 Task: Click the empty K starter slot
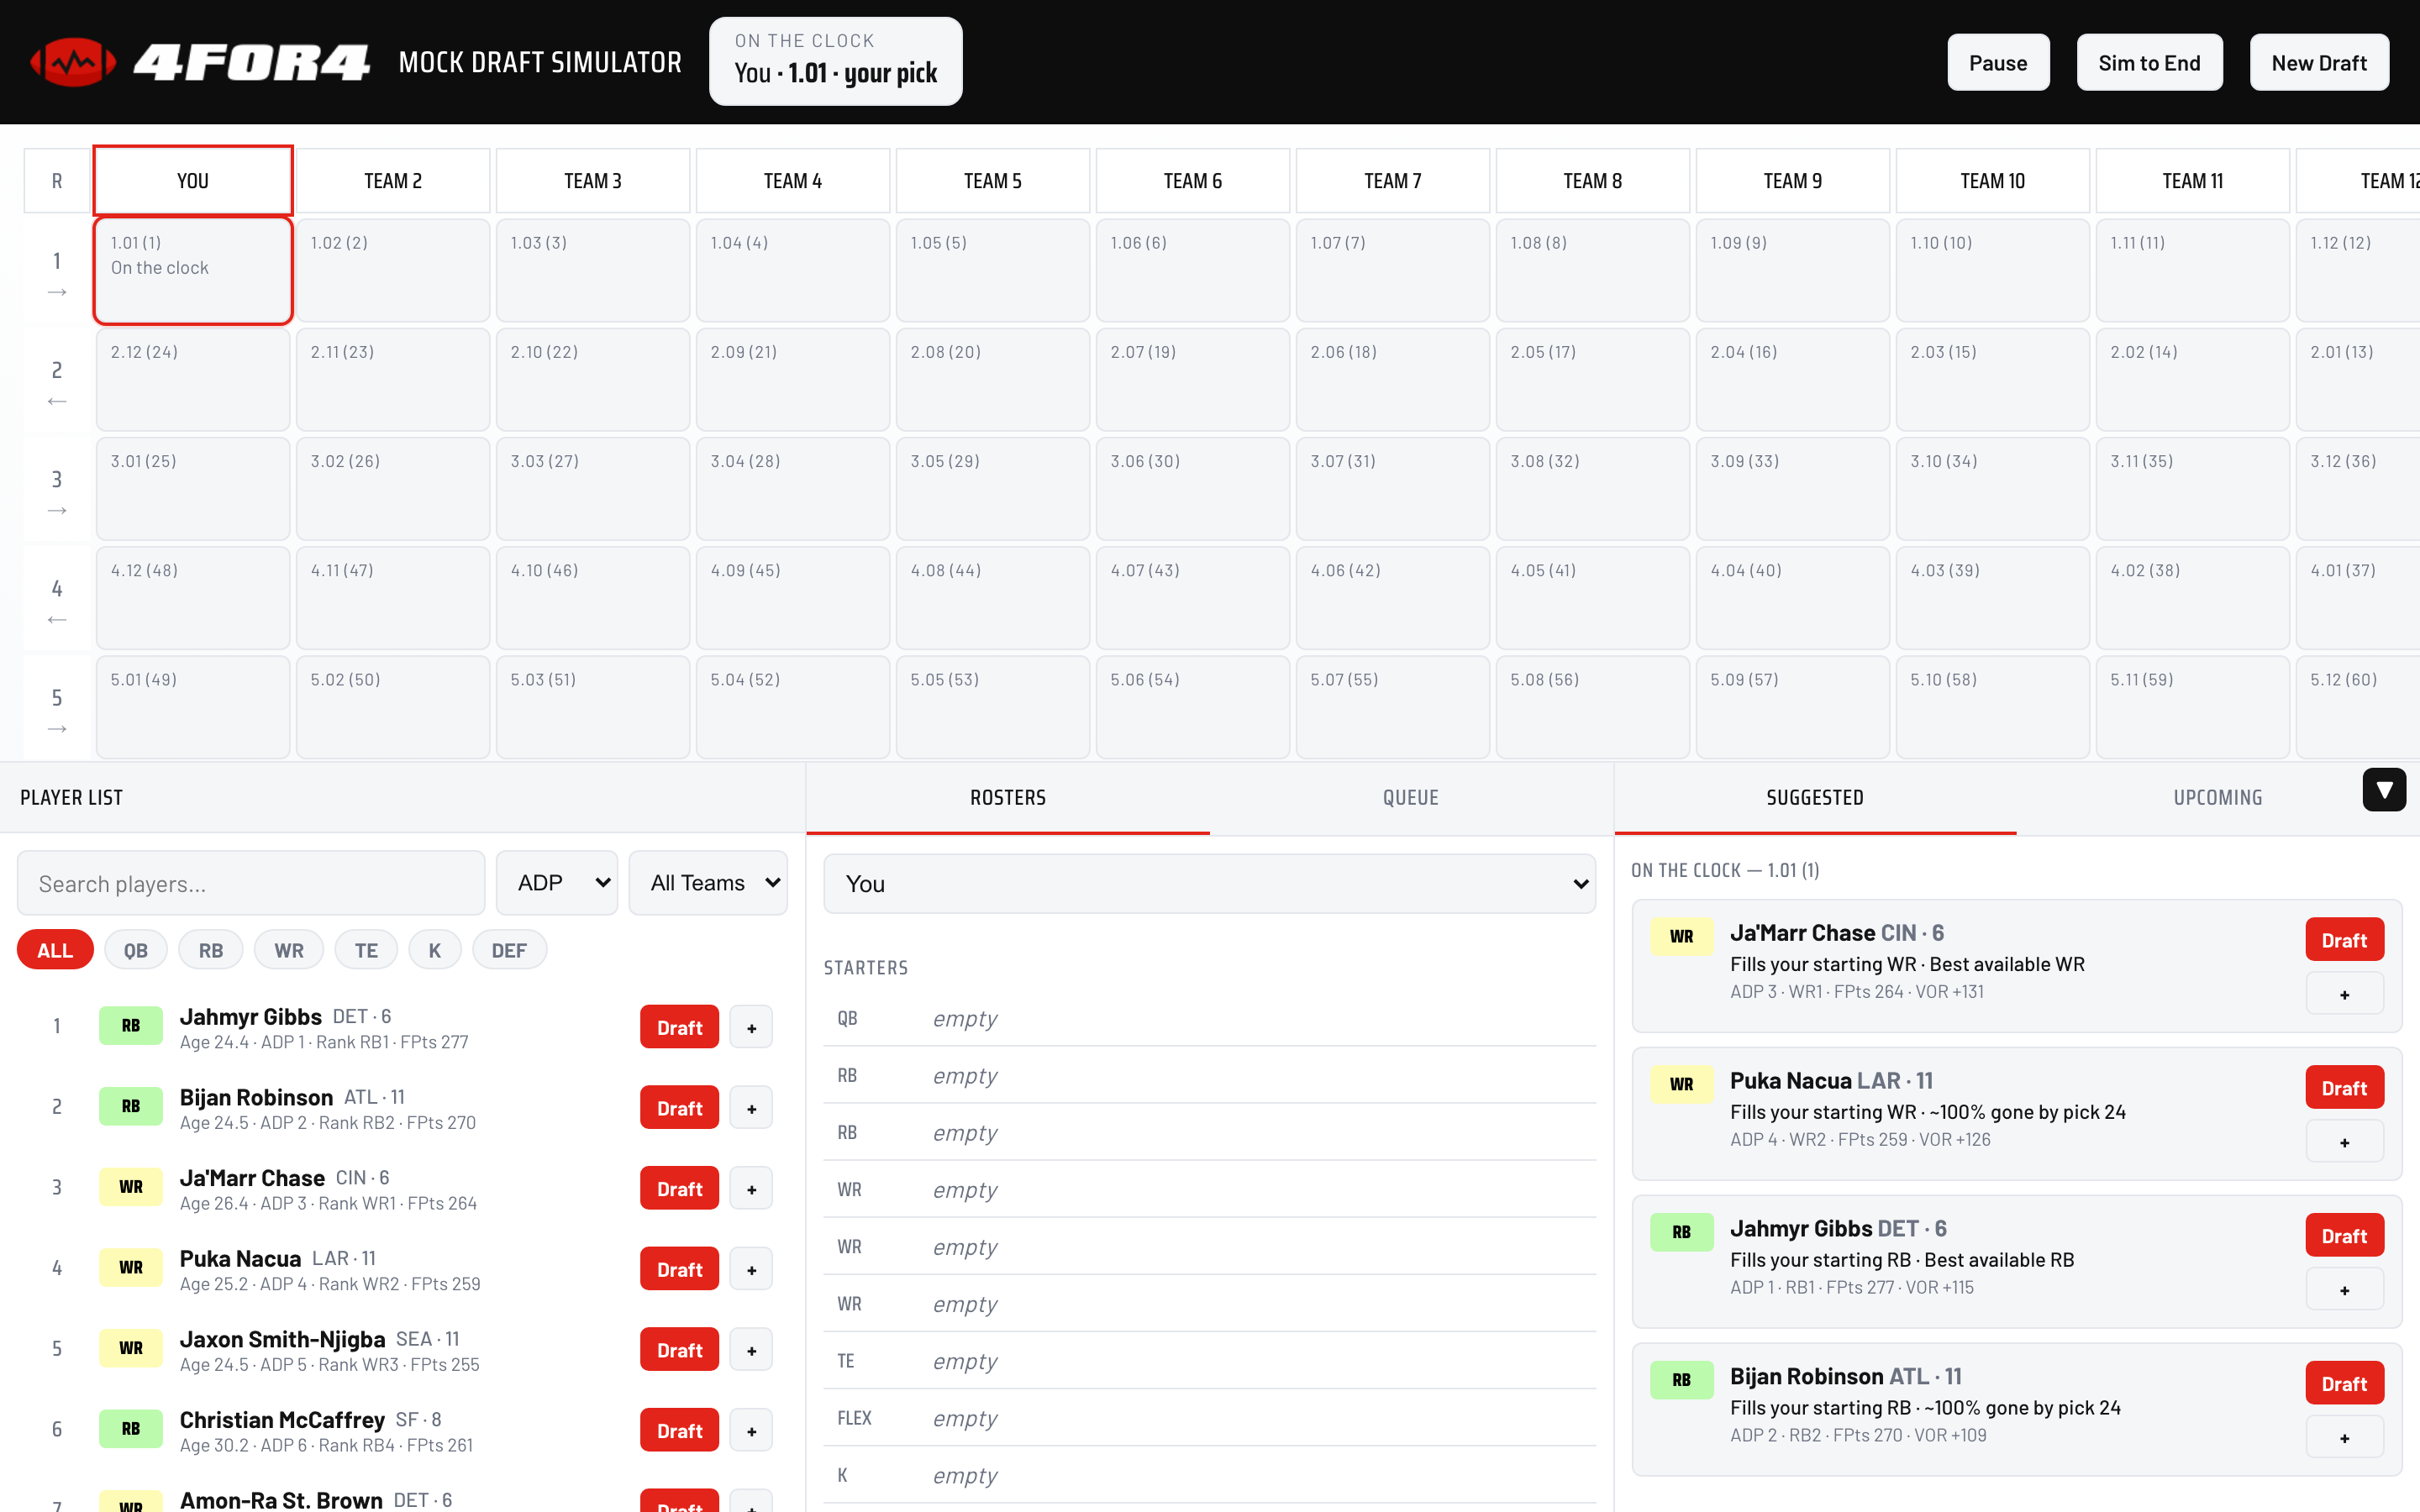1209,1475
